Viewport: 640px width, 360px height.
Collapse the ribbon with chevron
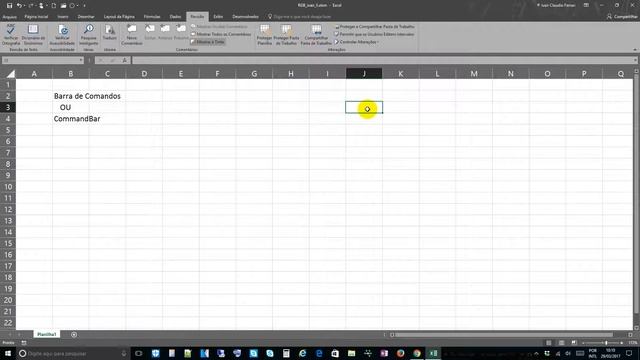(635, 50)
